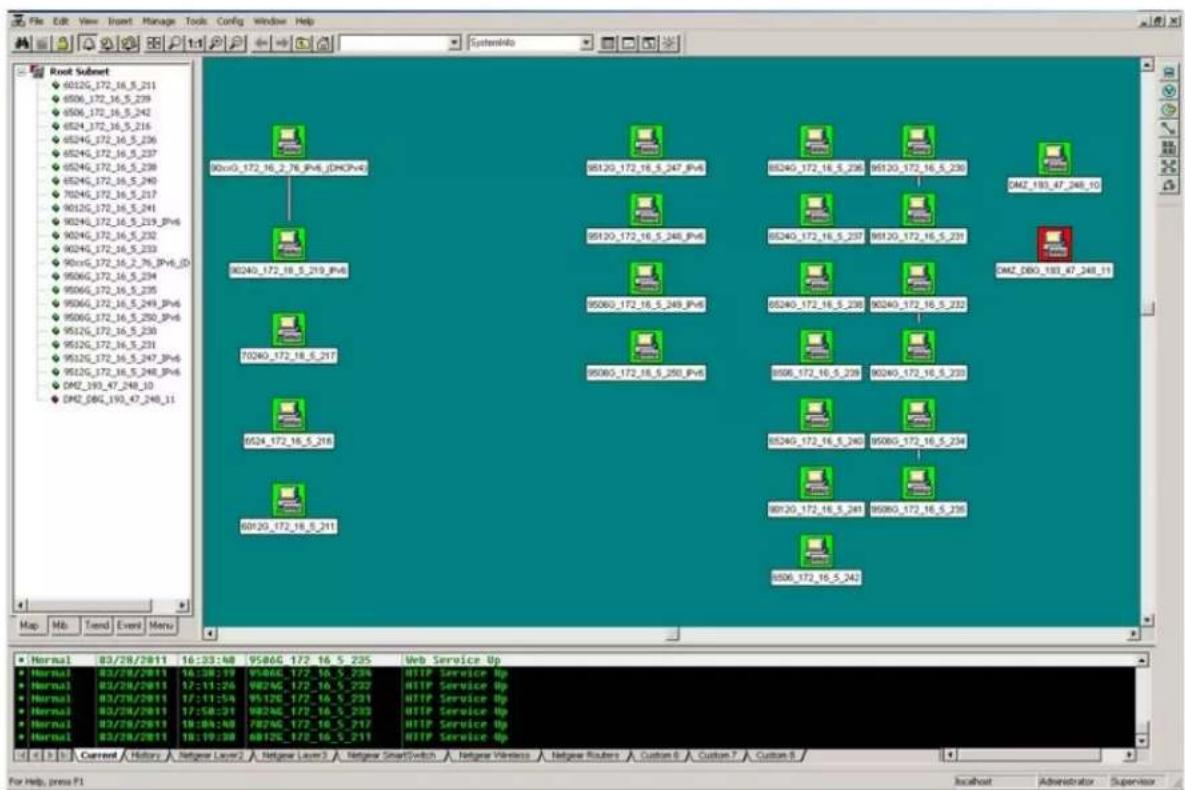Select the 6012G_172_16_5_211 device icon on map
This screenshot has height=790, width=1185.
[289, 500]
